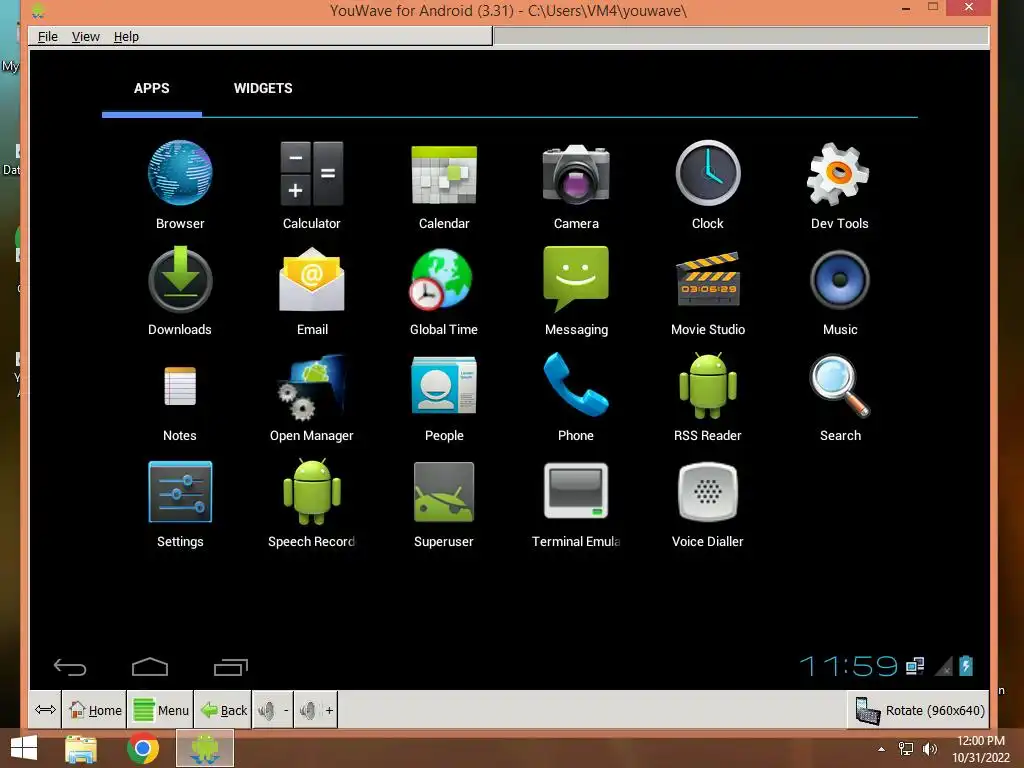The image size is (1024, 768).
Task: Launch the Speech Recorder app
Action: coord(312,504)
